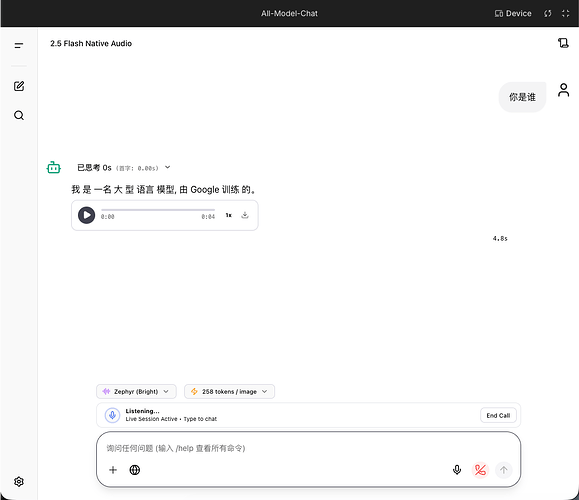Open the Zephyr (Bright) voice dropdown

pyautogui.click(x=136, y=391)
